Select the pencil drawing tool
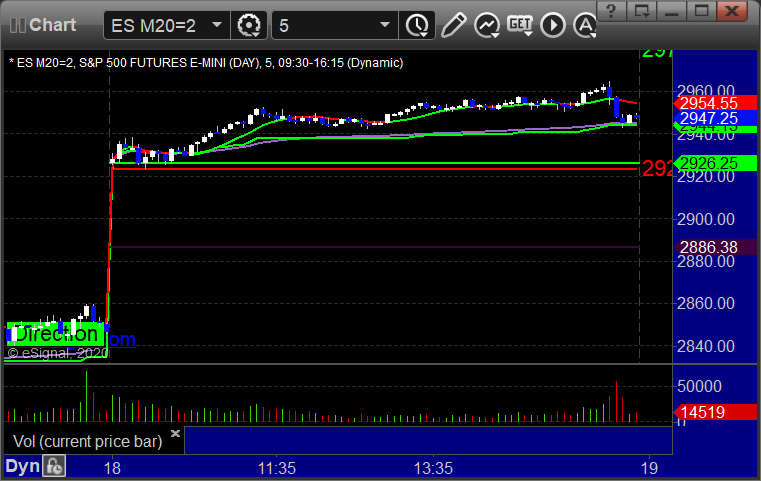Image resolution: width=761 pixels, height=481 pixels. [453, 25]
